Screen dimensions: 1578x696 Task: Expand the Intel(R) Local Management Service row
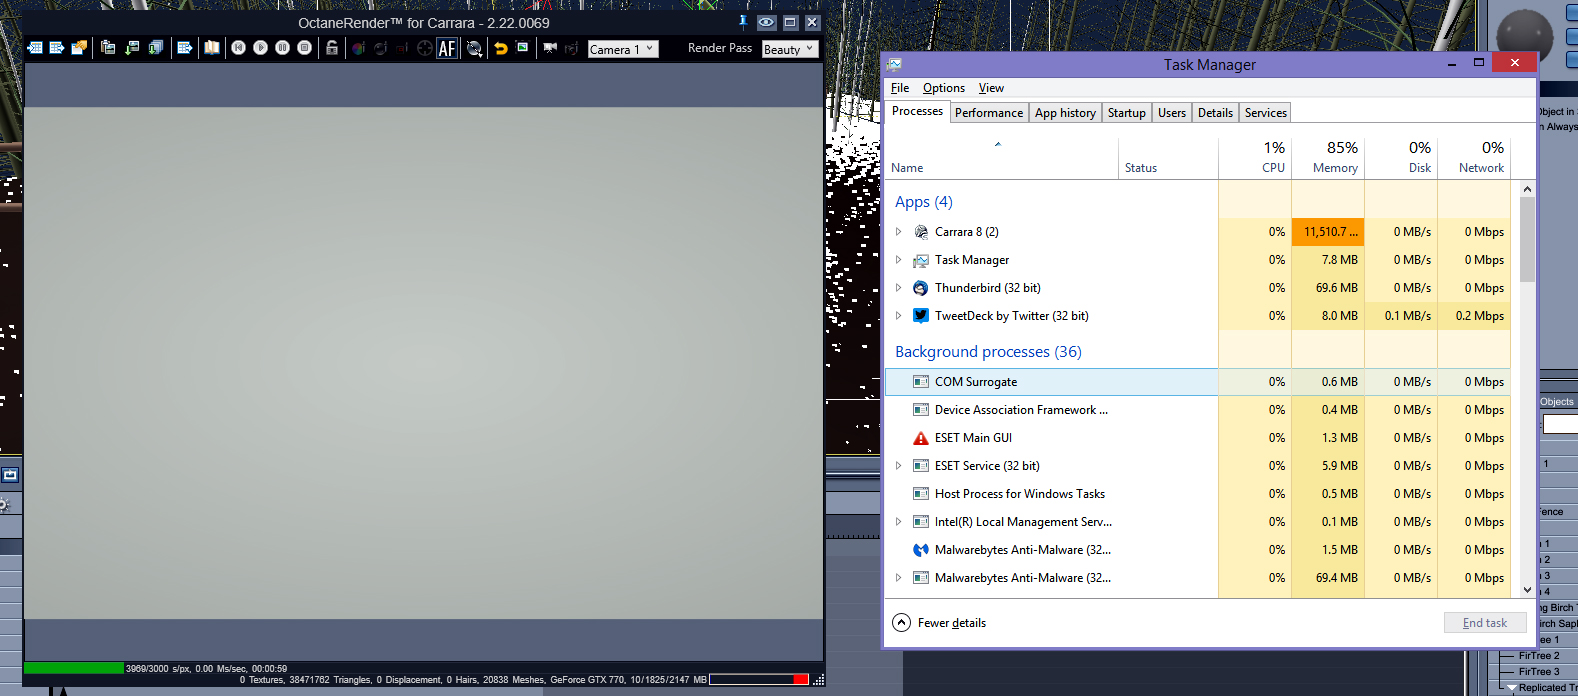898,522
